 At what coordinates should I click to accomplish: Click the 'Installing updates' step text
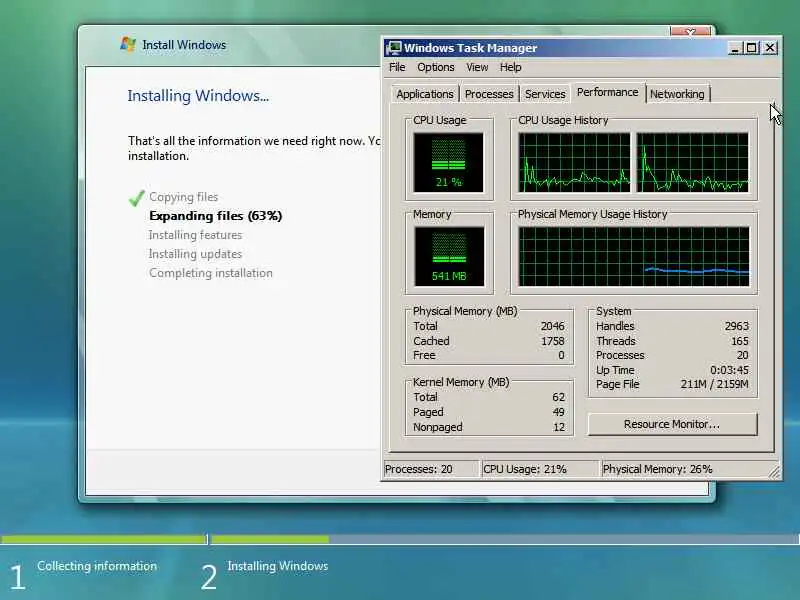(x=195, y=254)
